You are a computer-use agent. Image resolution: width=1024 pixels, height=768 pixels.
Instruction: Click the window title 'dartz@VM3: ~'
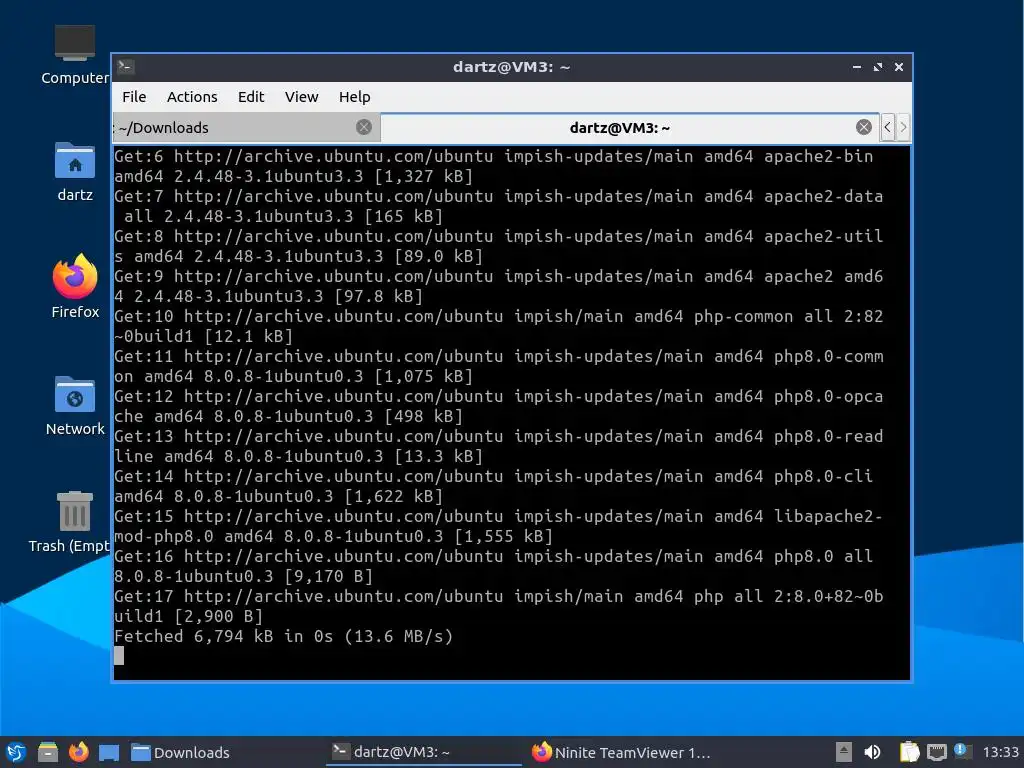click(511, 67)
